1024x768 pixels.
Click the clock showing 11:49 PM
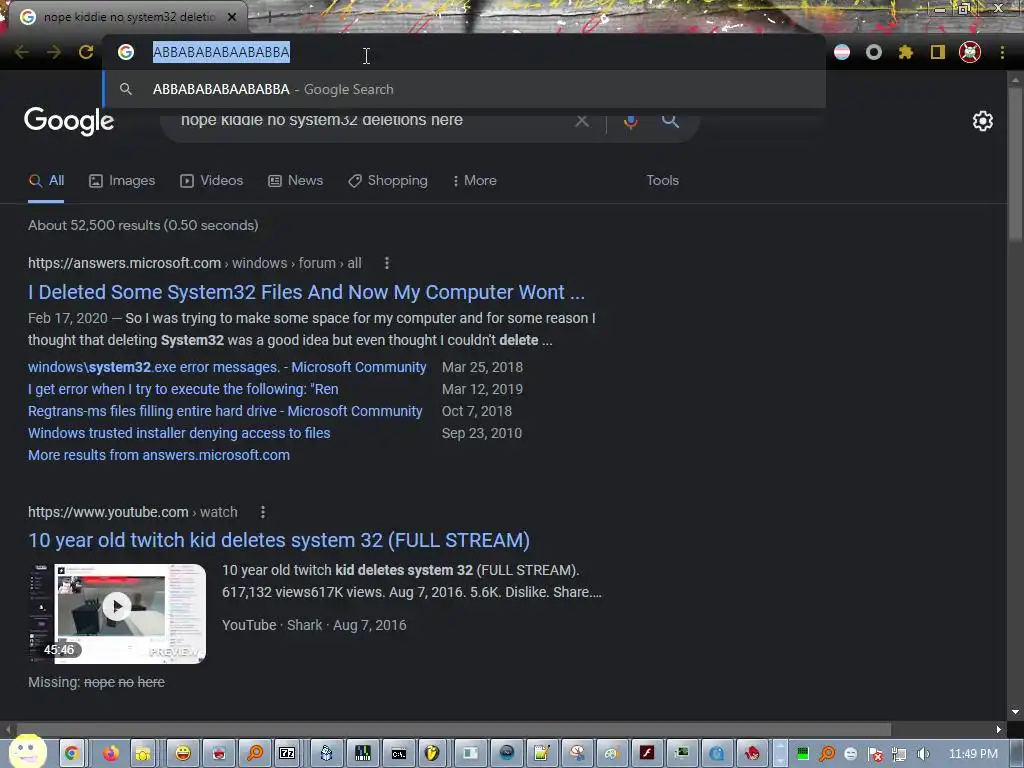point(973,754)
